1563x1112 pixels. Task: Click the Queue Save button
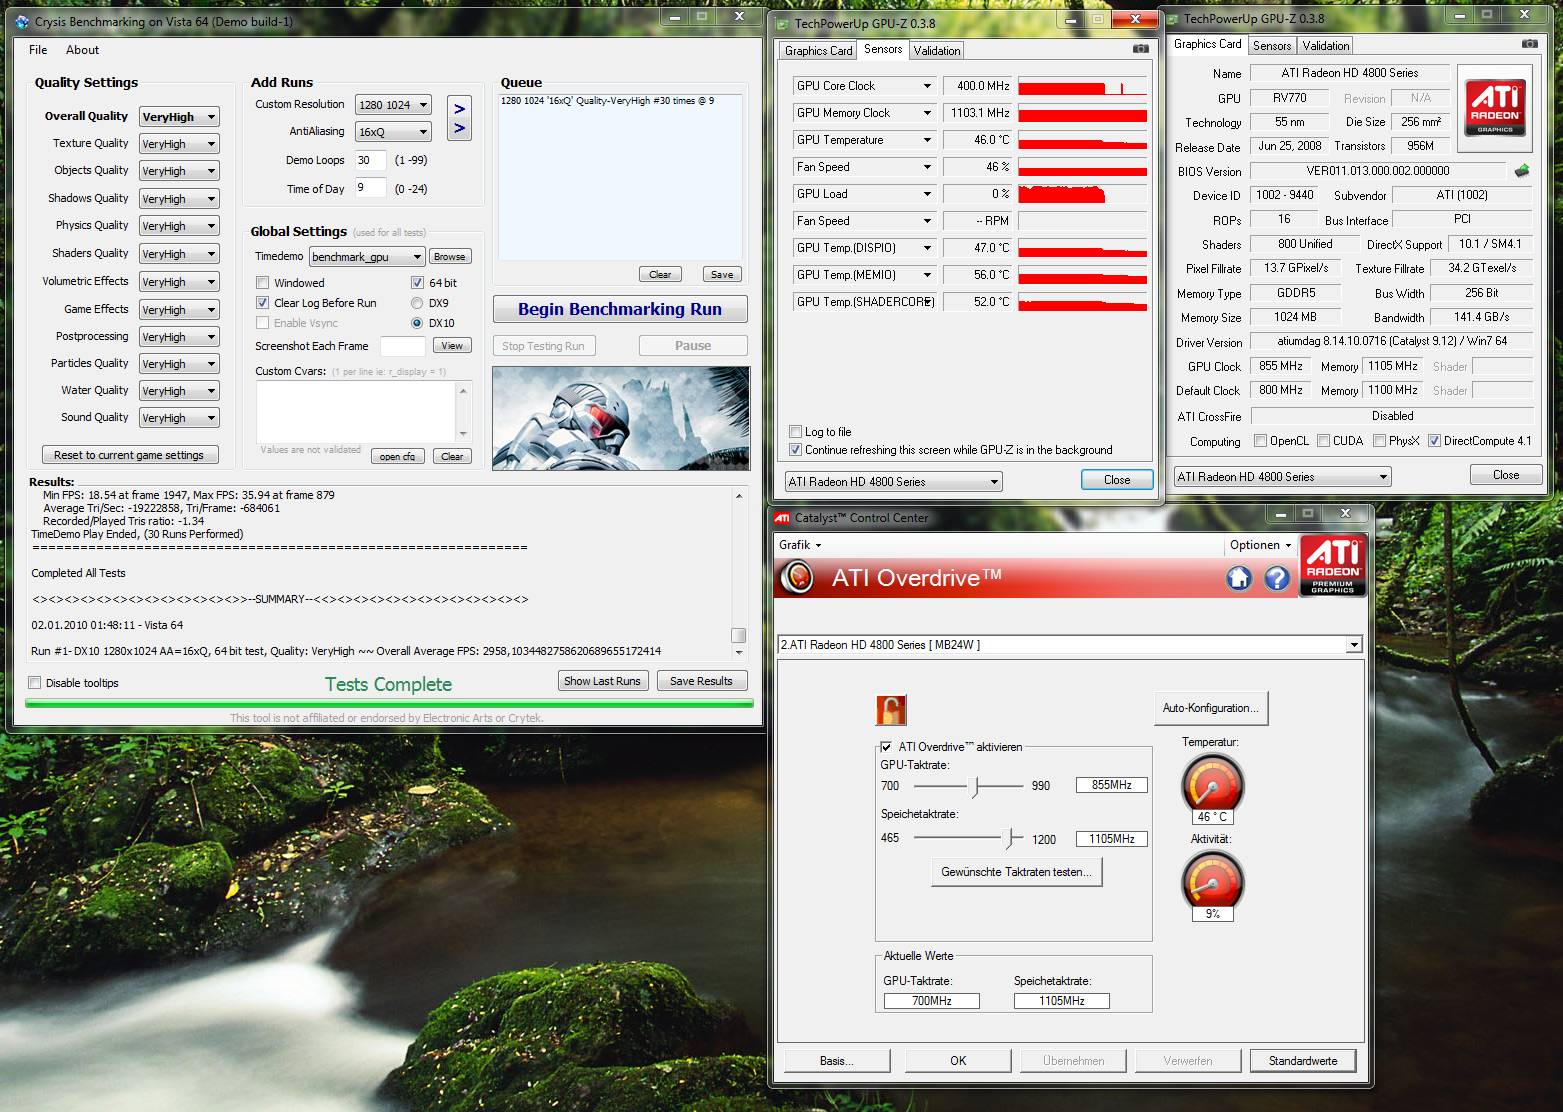[722, 274]
